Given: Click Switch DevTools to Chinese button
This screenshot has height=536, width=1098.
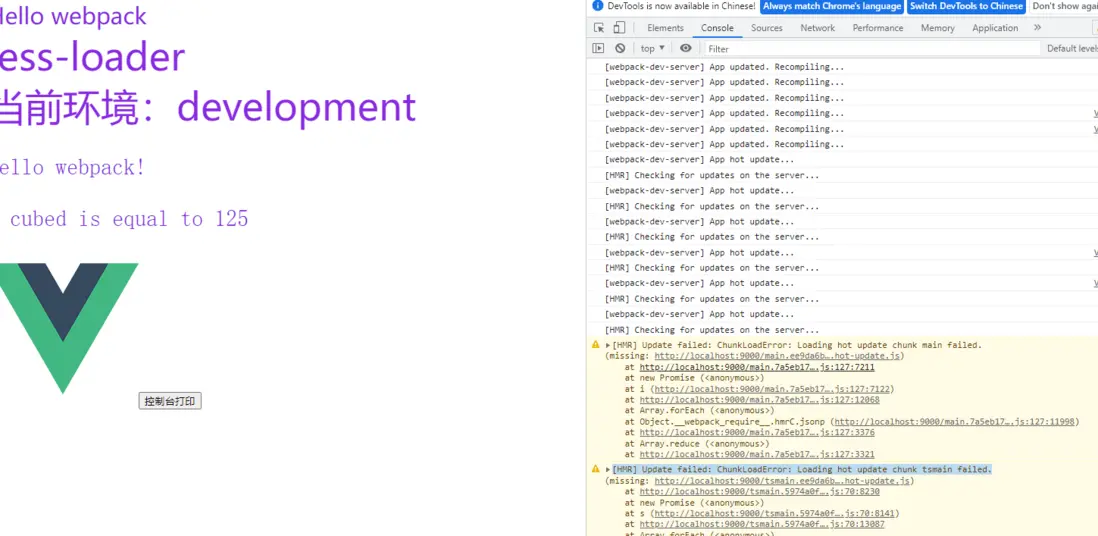Looking at the screenshot, I should pyautogui.click(x=966, y=6).
